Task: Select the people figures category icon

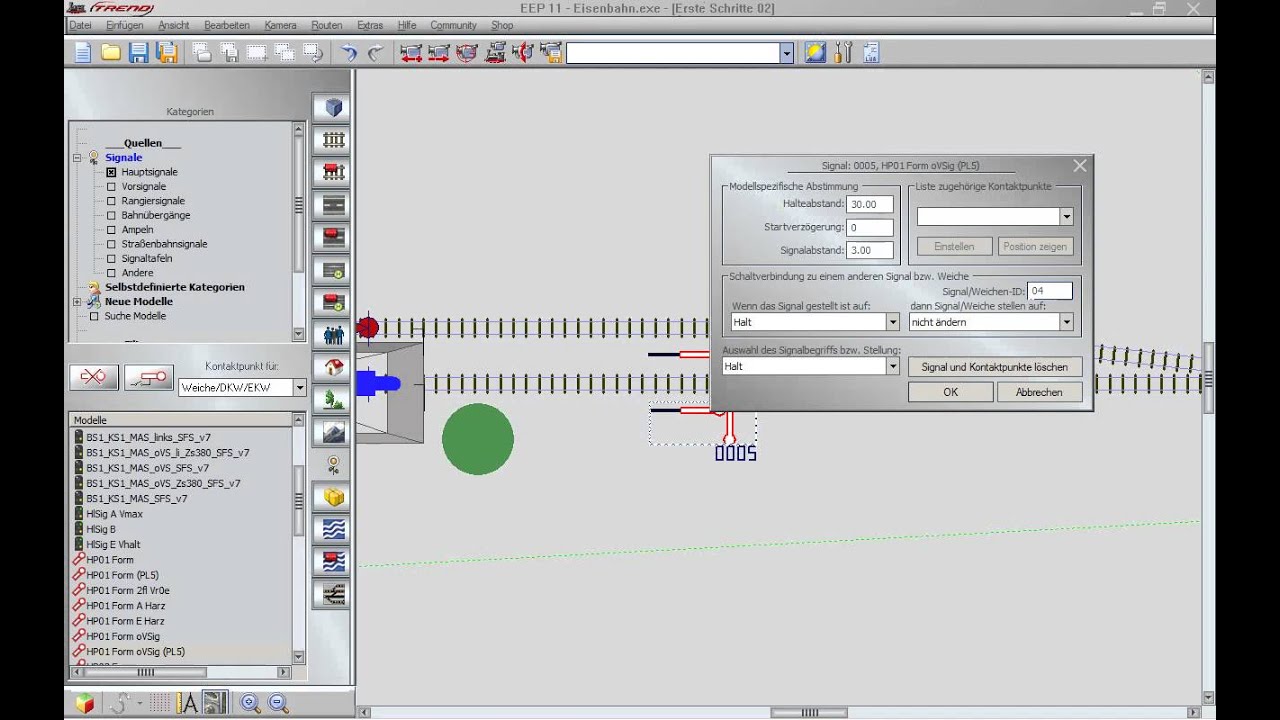Action: click(333, 334)
